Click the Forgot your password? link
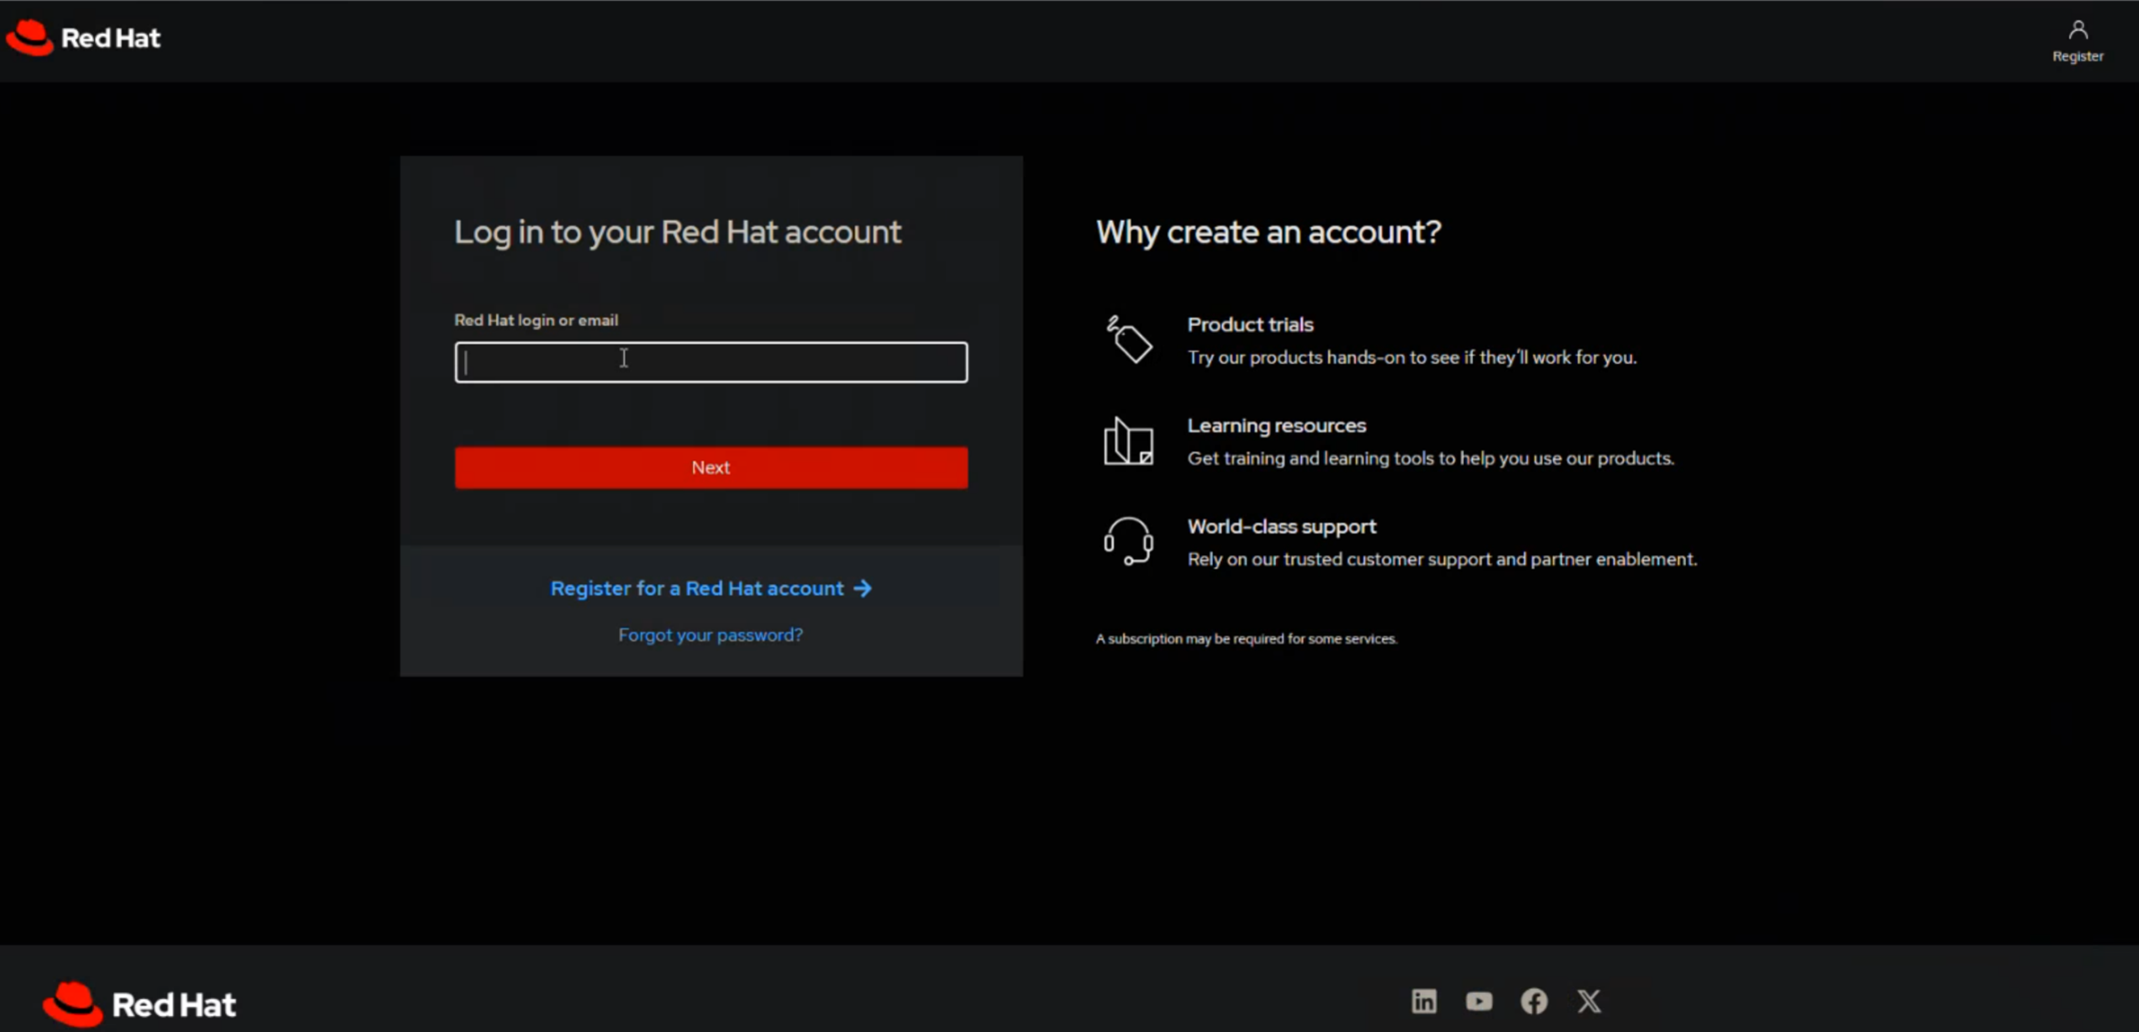Screen dimensions: 2139x1032 click(710, 635)
